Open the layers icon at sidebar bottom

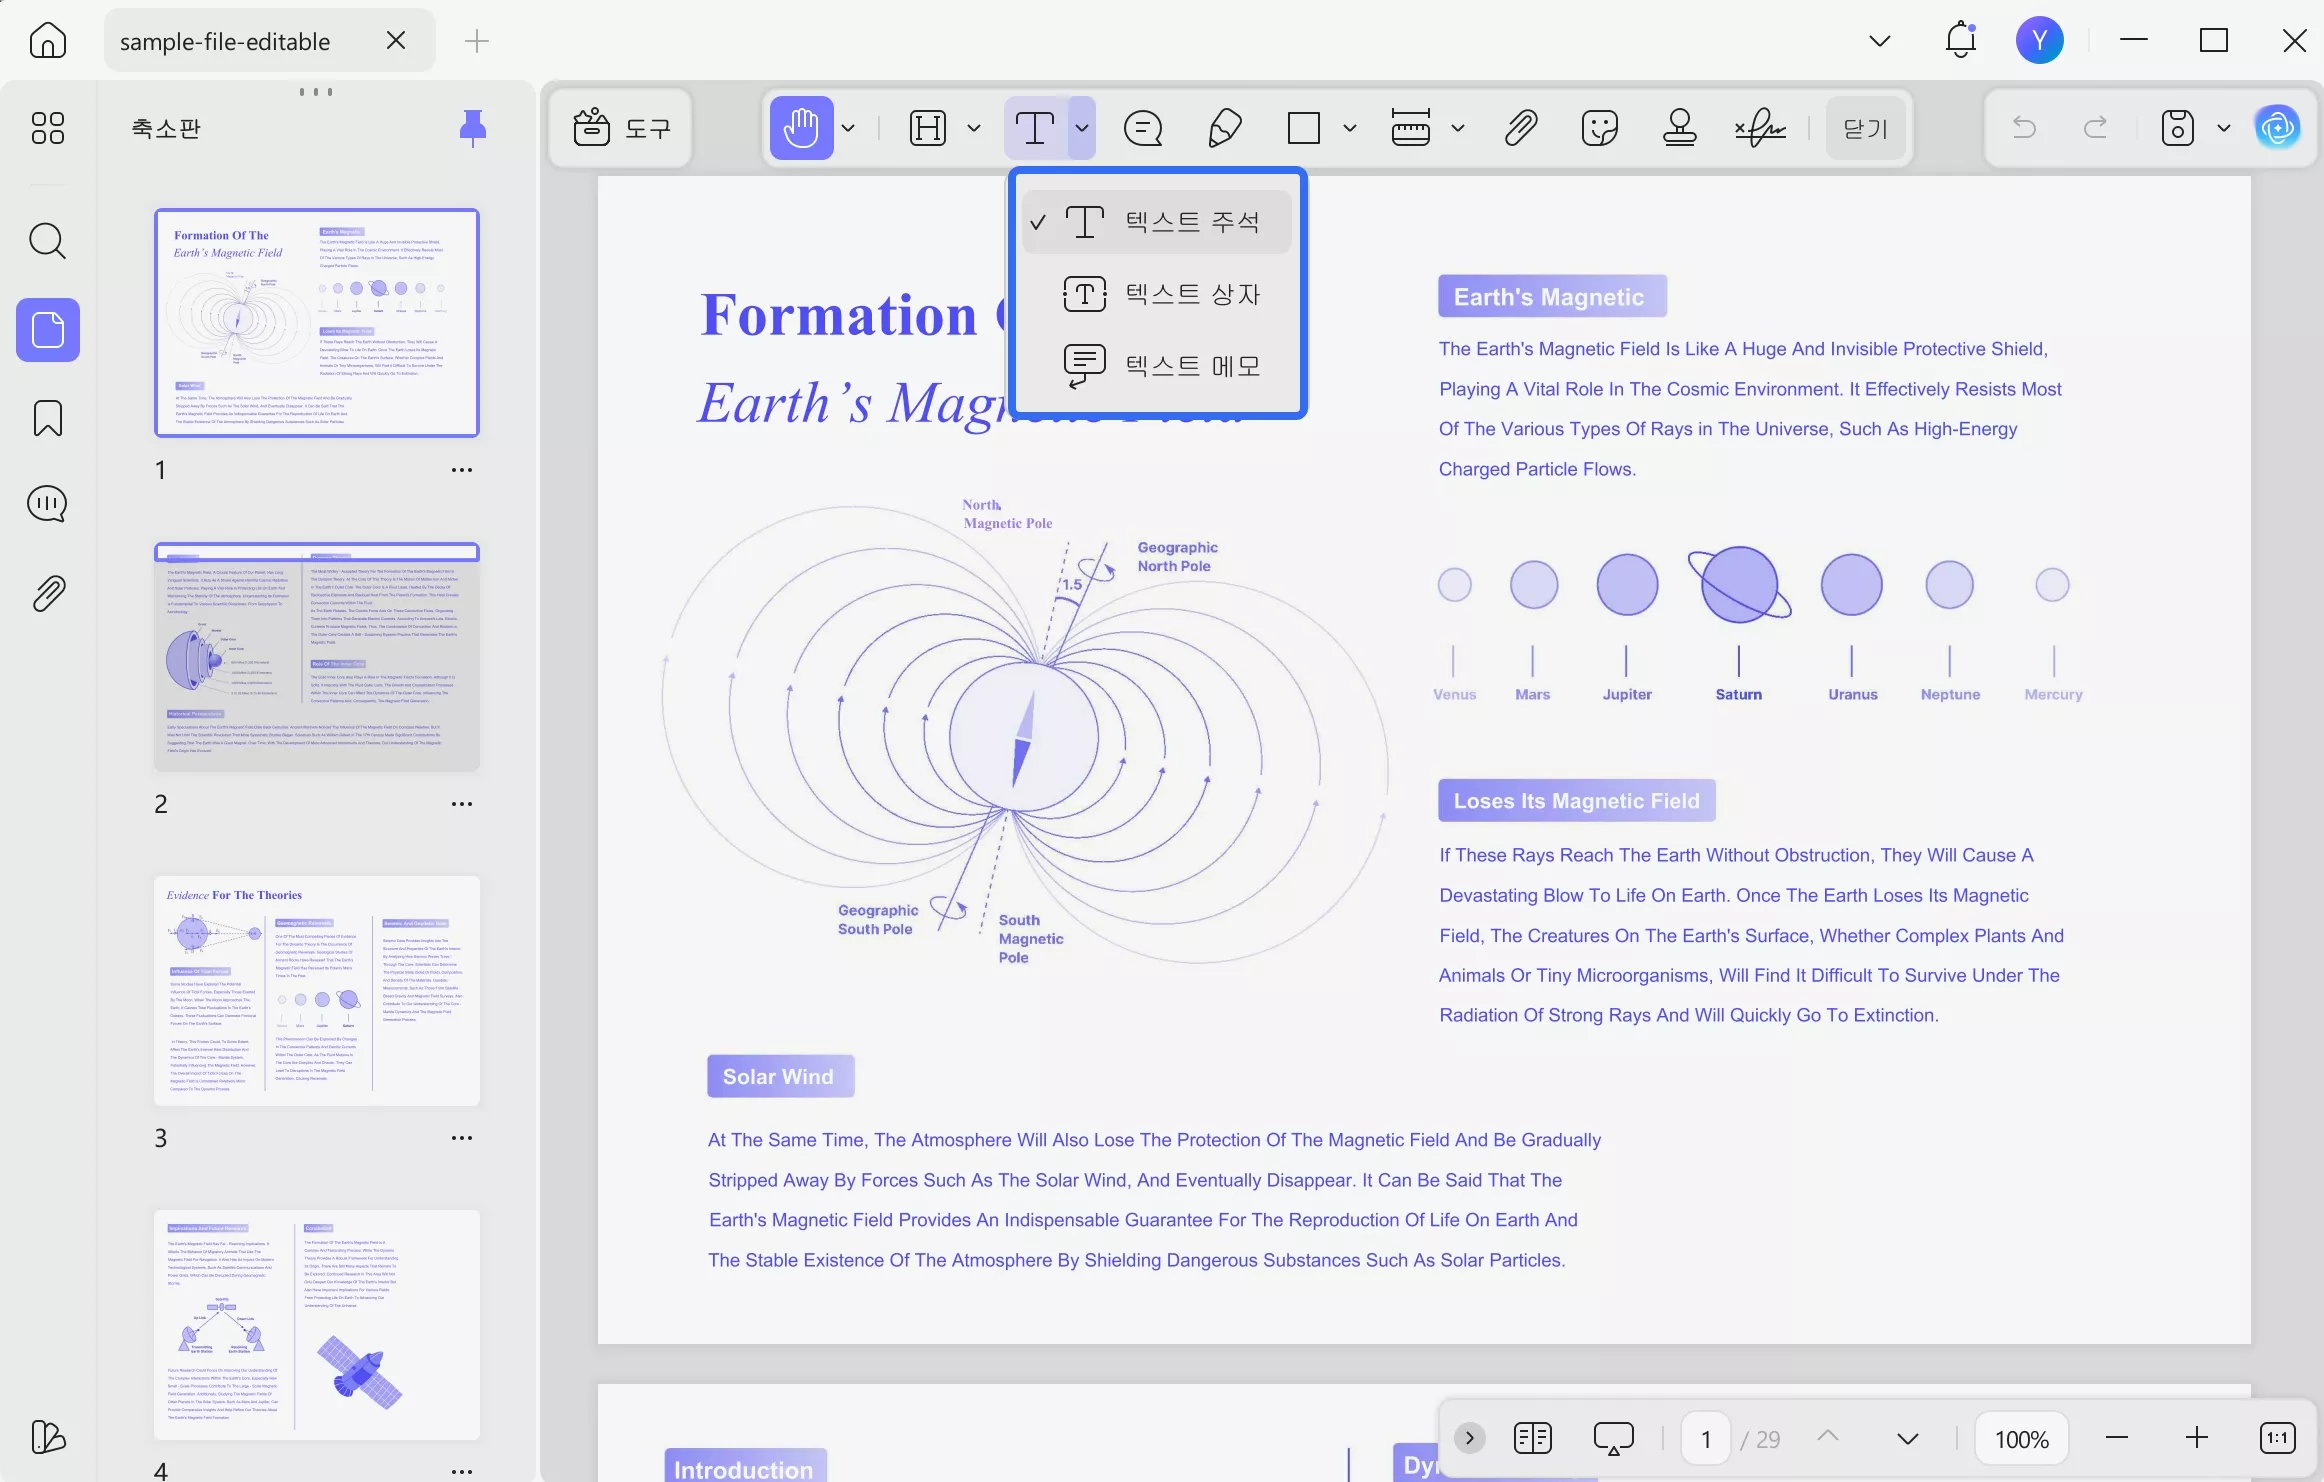[47, 1437]
